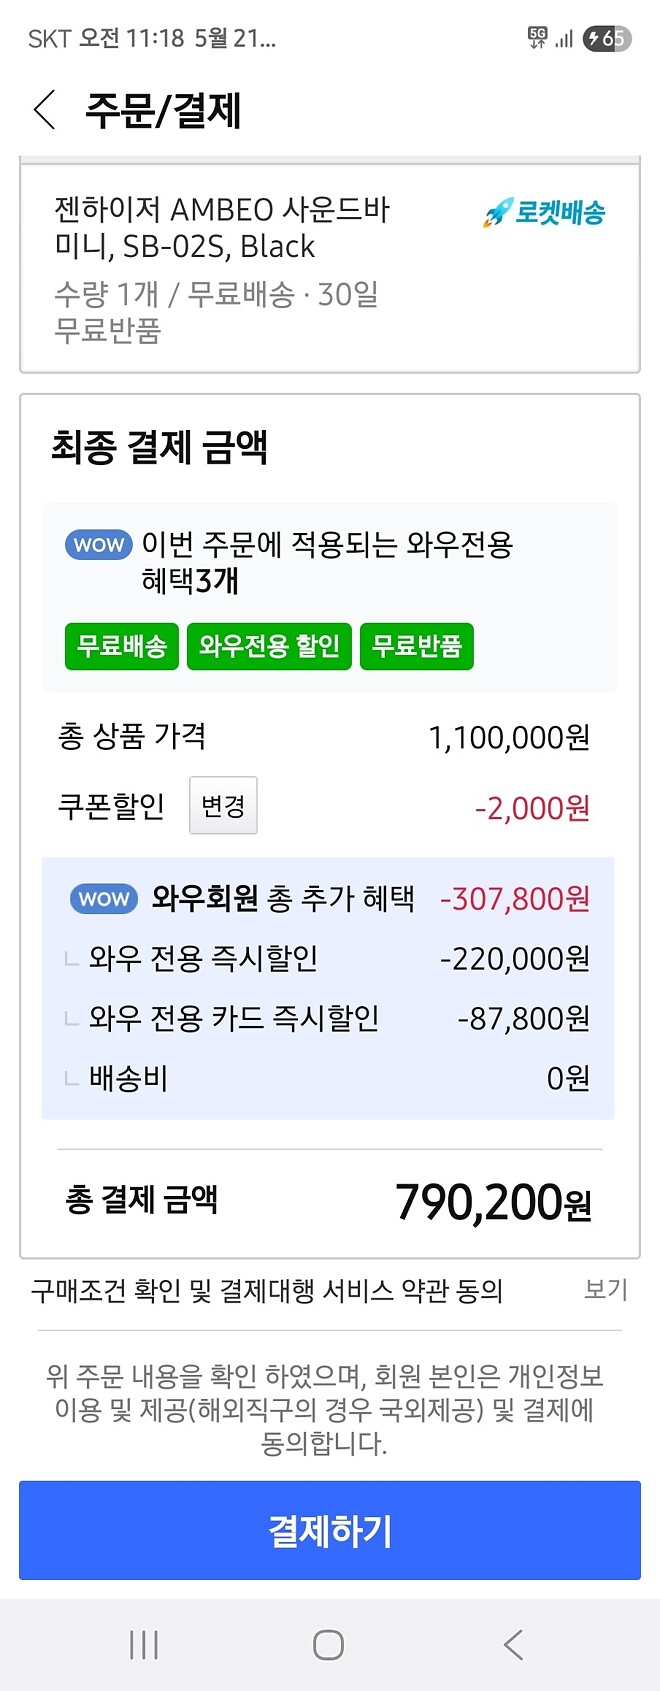Tap the battery indicator showing 65
Screen dimensions: 660x1691
607,37
